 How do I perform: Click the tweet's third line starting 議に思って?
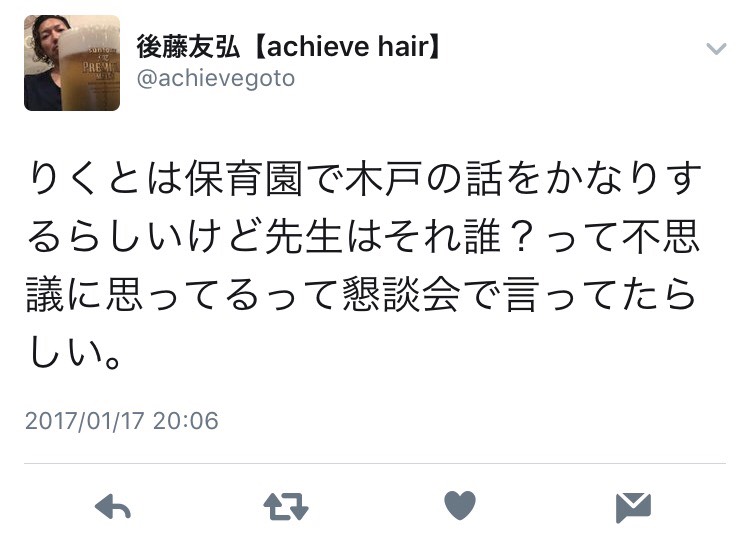pos(361,295)
